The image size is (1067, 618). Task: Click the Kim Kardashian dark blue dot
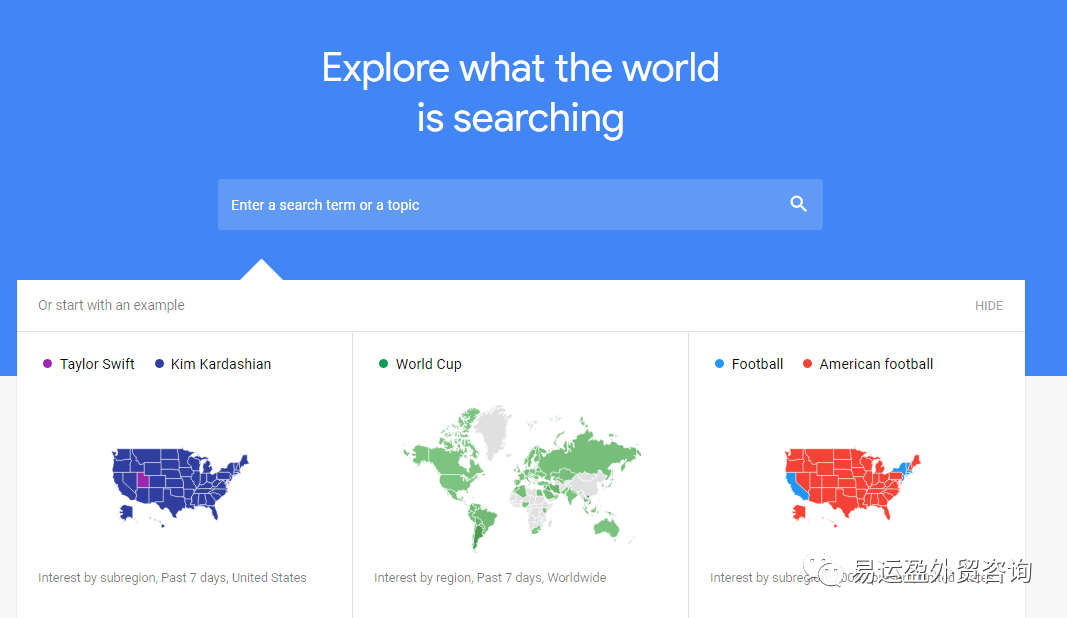click(159, 363)
